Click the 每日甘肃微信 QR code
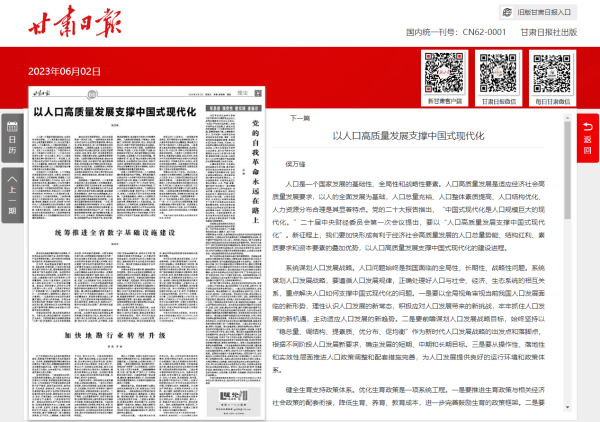The width and height of the screenshot is (600, 422). (x=552, y=73)
